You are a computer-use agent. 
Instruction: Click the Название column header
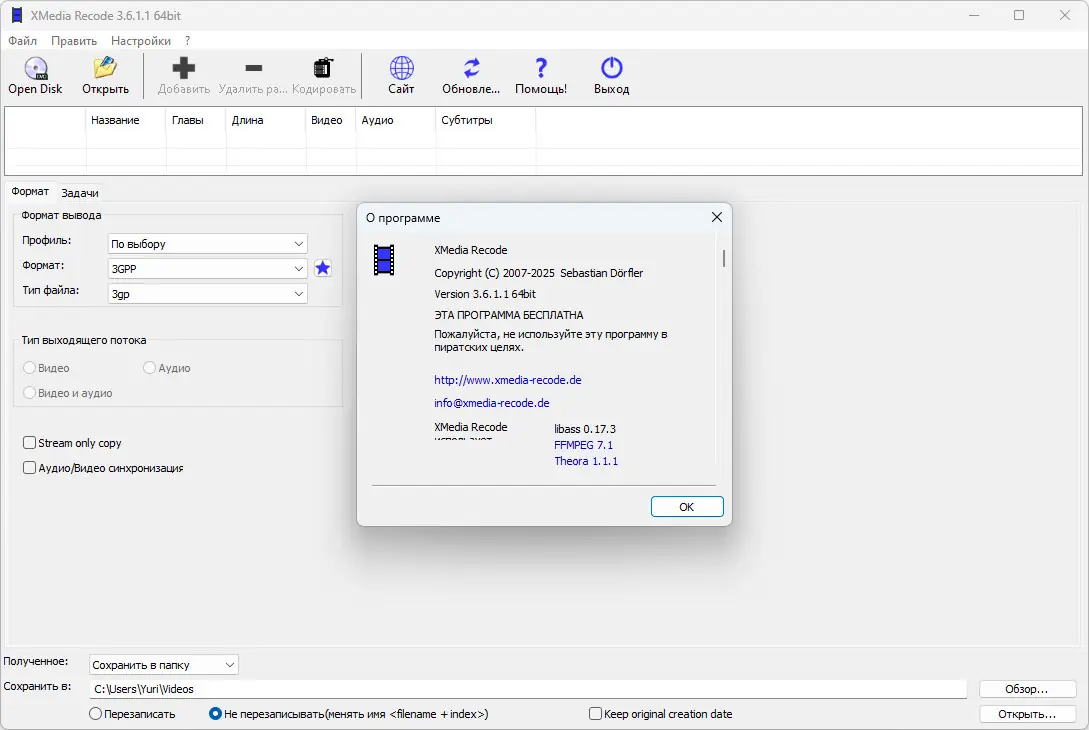coord(126,120)
